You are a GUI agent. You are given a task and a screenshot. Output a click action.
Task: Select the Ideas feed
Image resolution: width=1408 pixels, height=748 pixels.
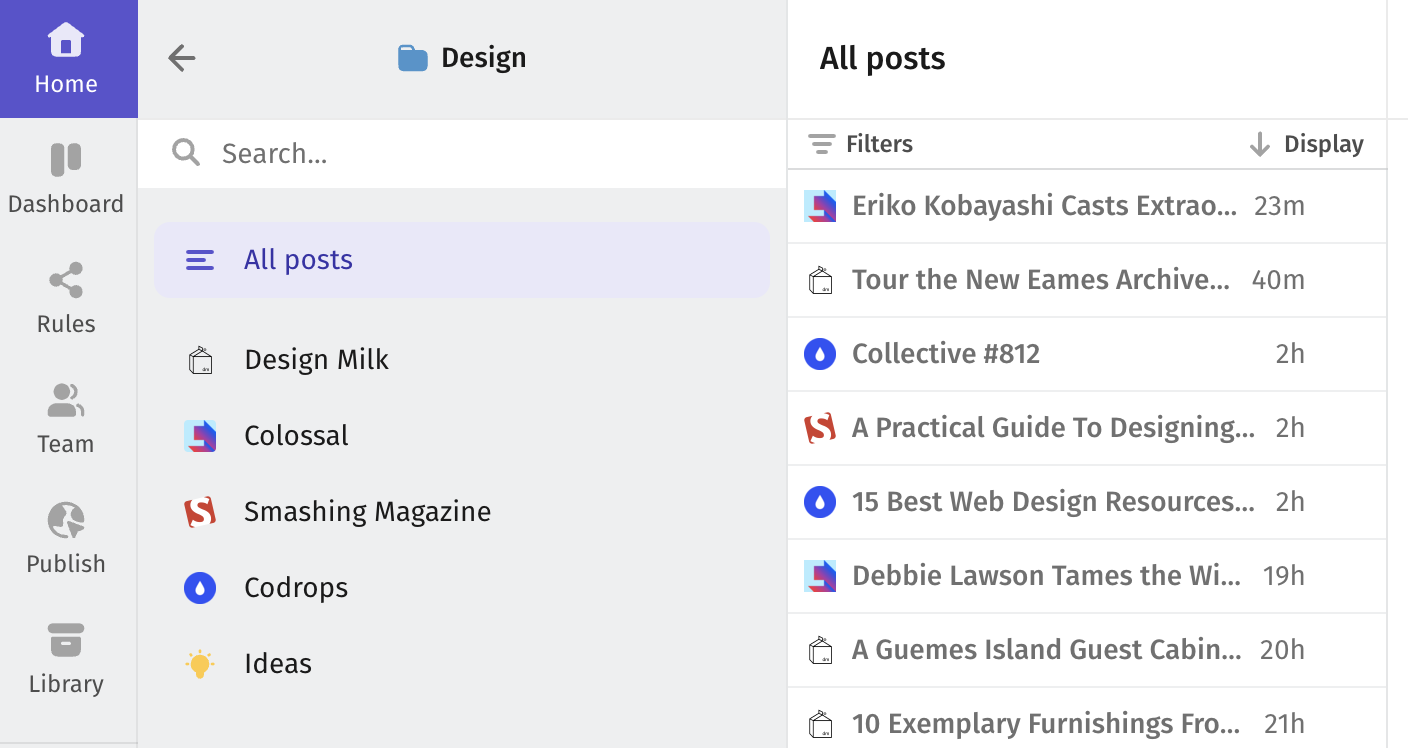277,663
